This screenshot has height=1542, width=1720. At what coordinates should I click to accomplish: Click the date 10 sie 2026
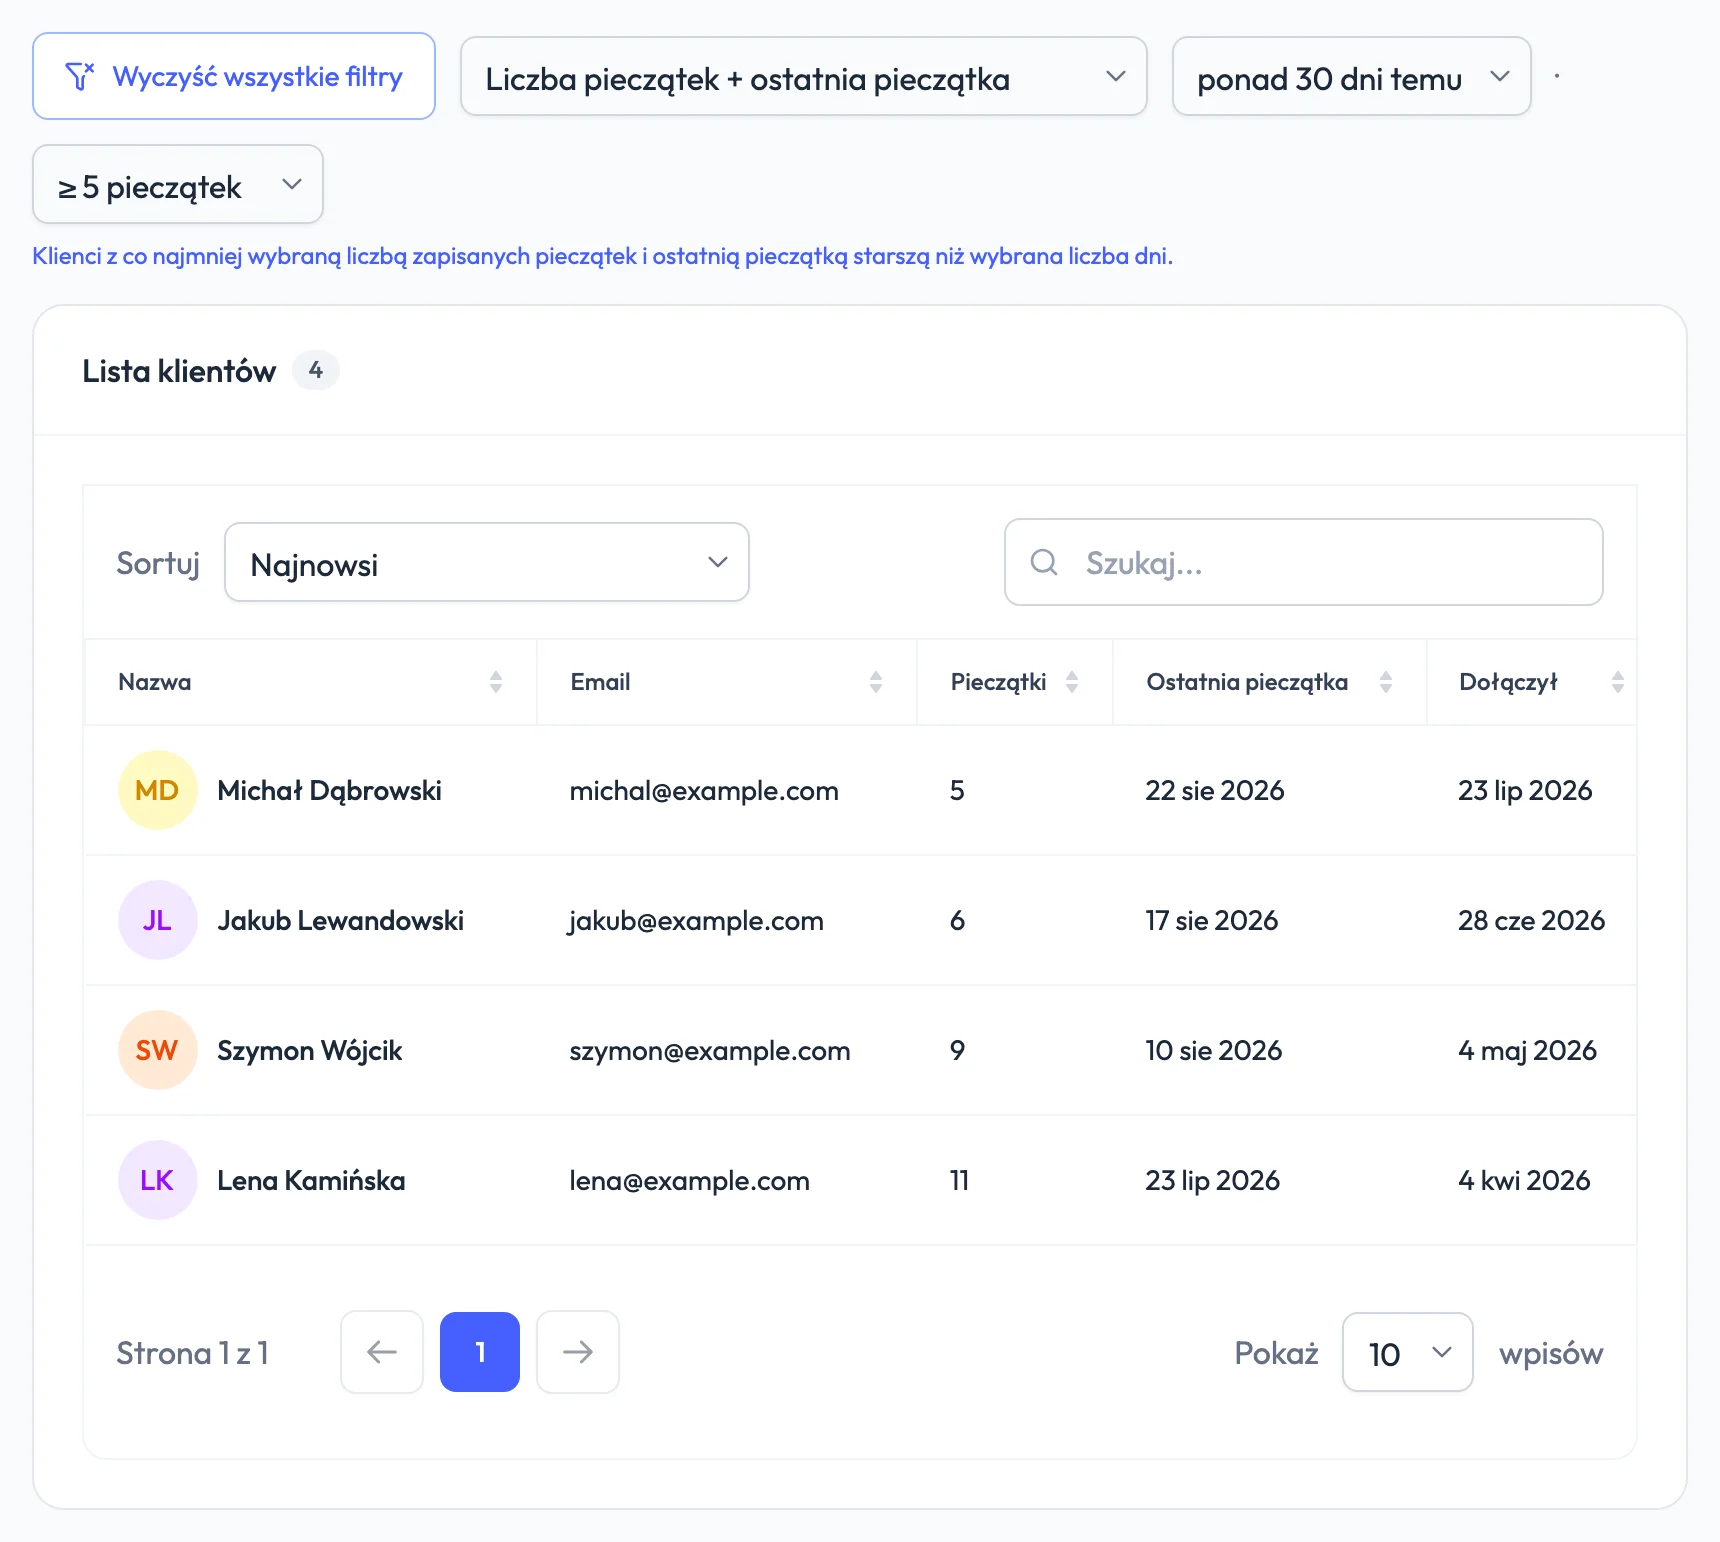click(x=1214, y=1050)
